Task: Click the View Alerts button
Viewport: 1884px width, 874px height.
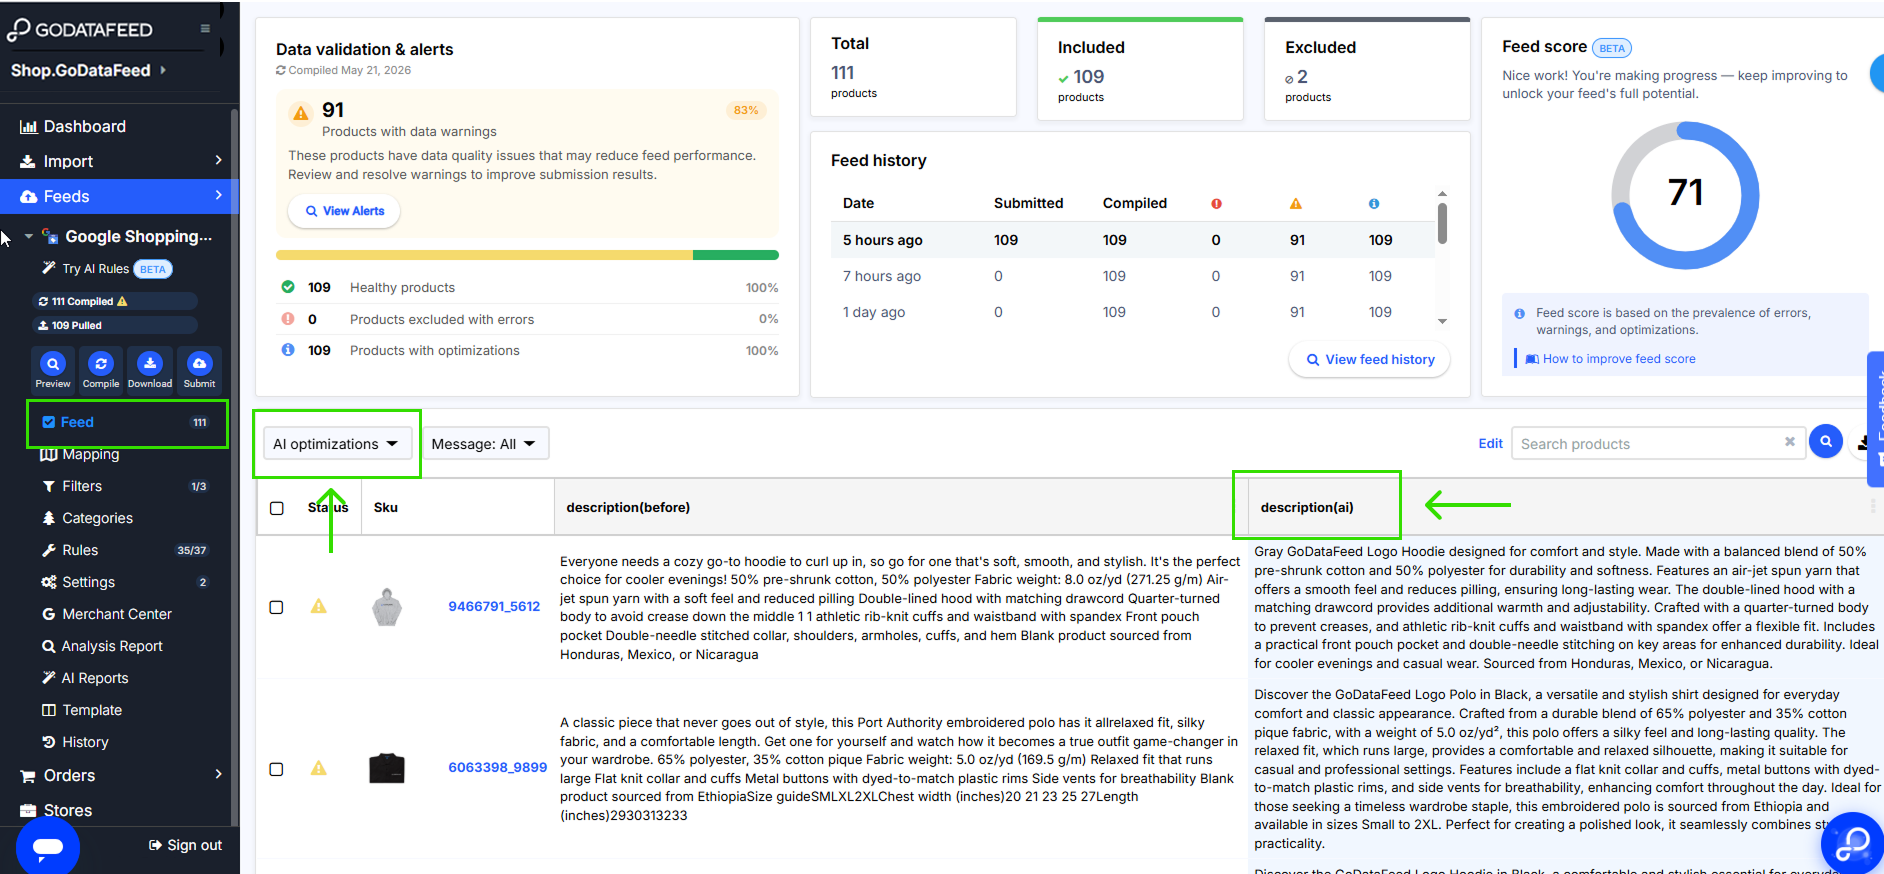Action: pos(344,211)
